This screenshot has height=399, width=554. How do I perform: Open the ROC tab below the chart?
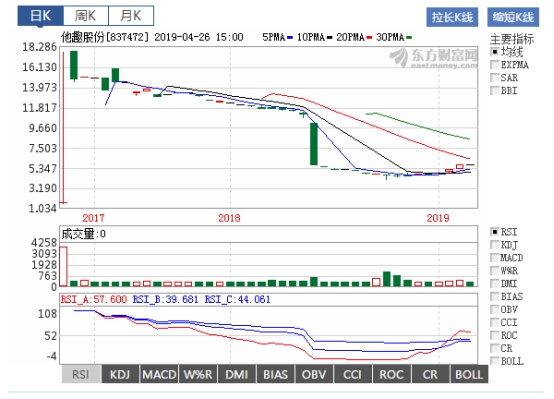click(x=391, y=374)
